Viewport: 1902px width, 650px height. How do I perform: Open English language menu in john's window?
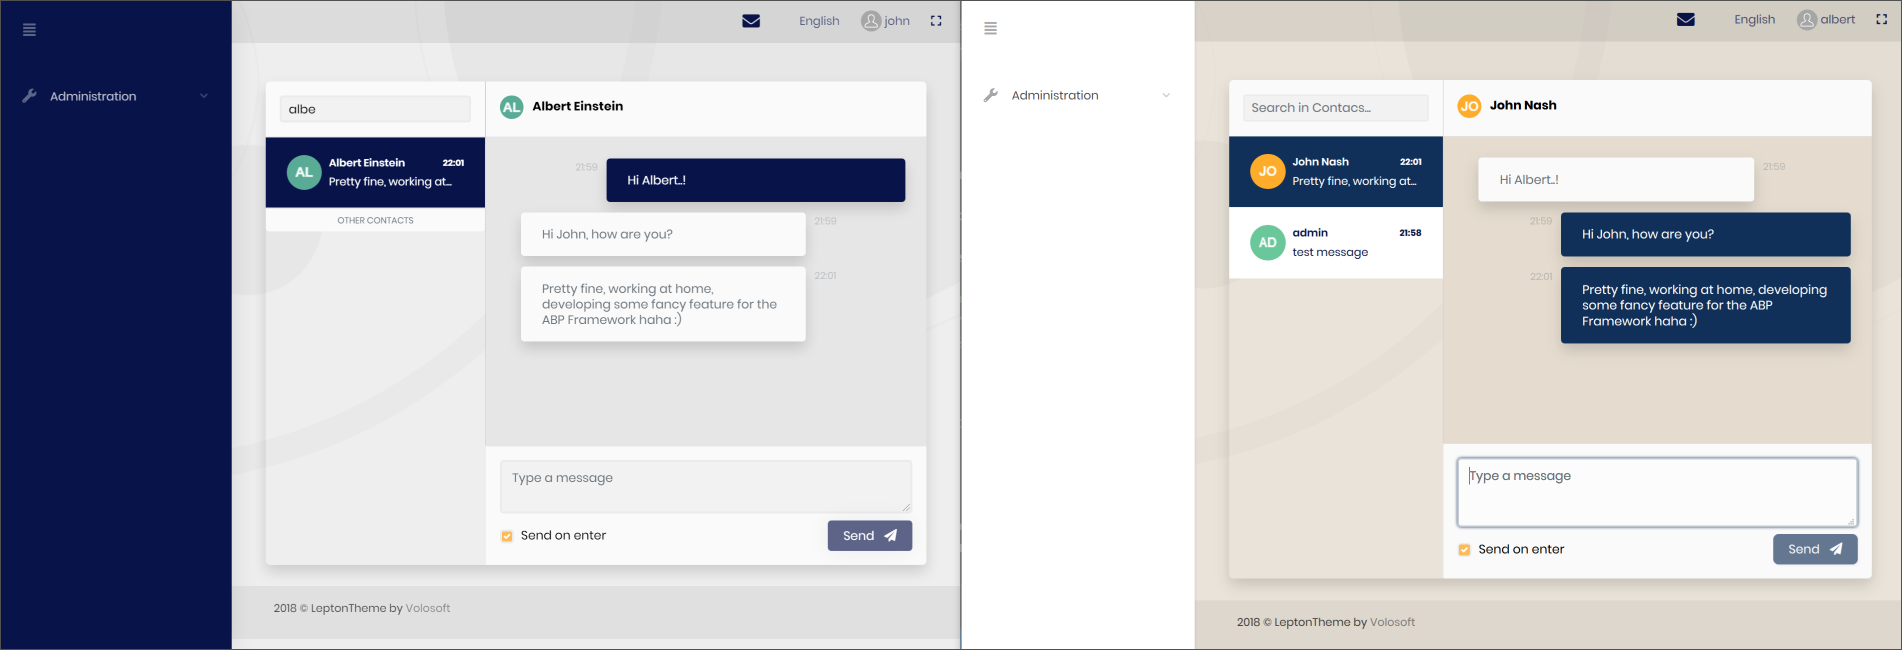pos(818,21)
